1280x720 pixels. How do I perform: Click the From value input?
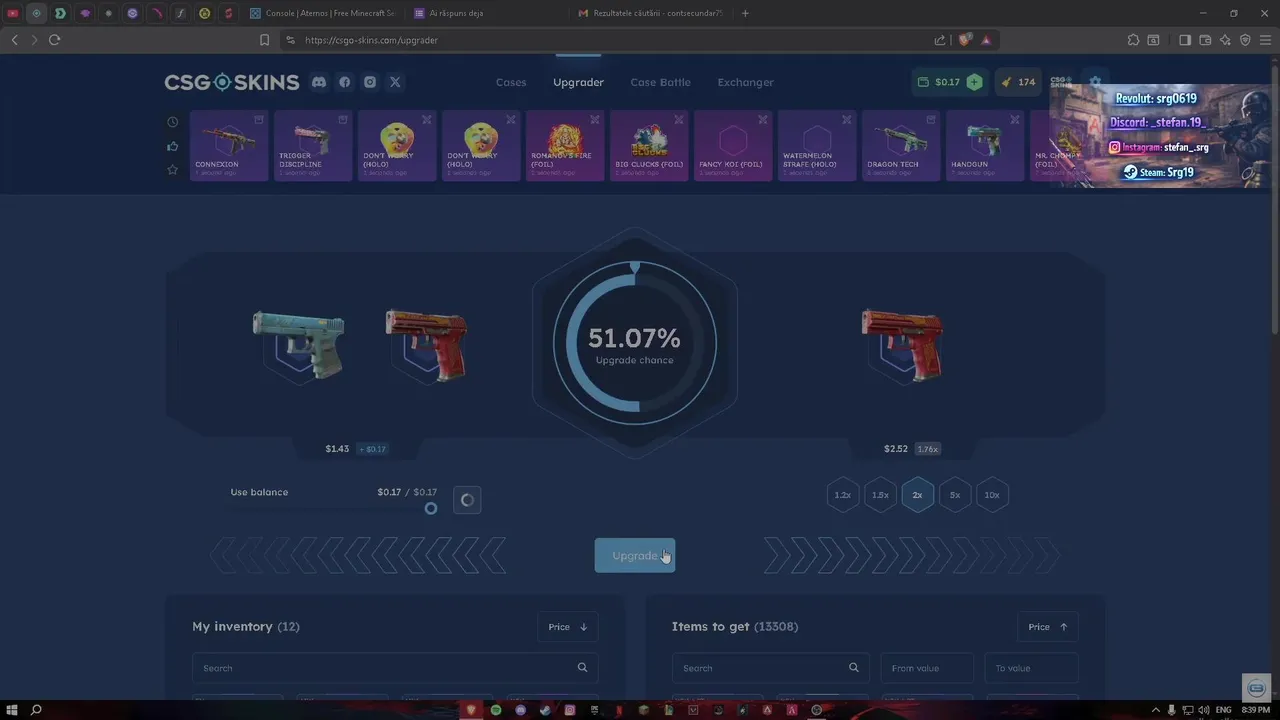click(927, 668)
